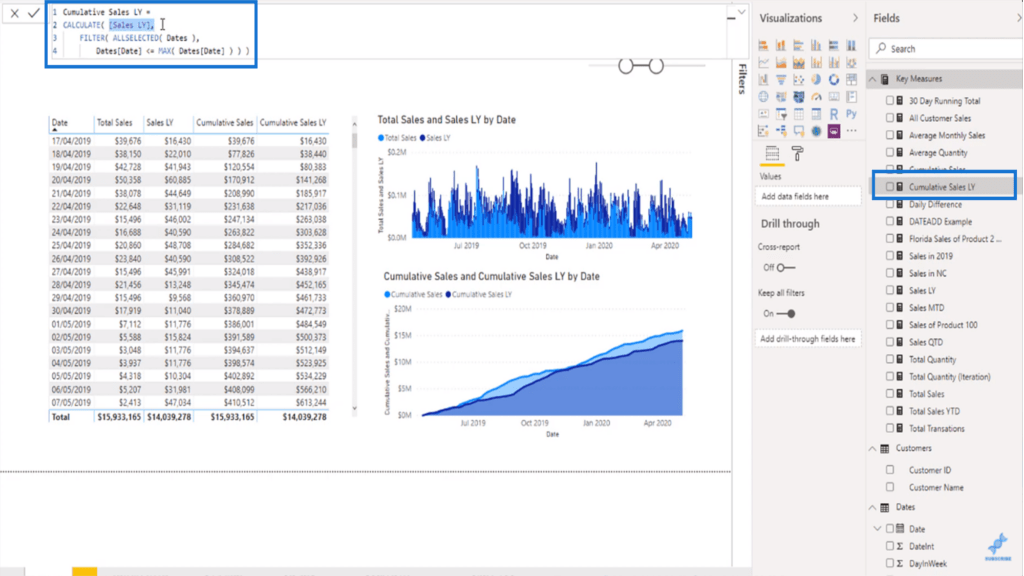This screenshot has height=576, width=1024.
Task: Tick the Sales LY field checkbox
Action: click(890, 291)
